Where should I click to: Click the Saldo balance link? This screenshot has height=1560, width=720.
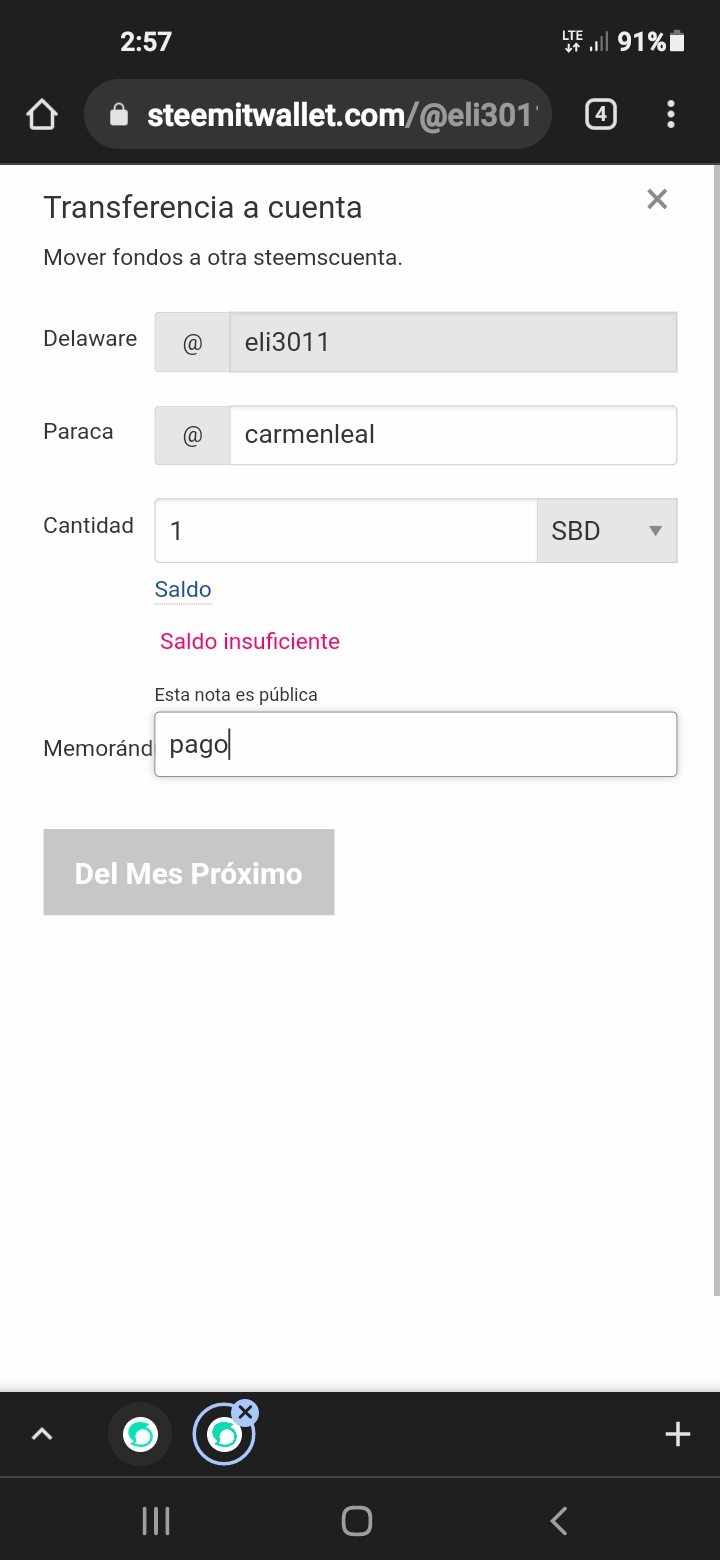click(183, 589)
